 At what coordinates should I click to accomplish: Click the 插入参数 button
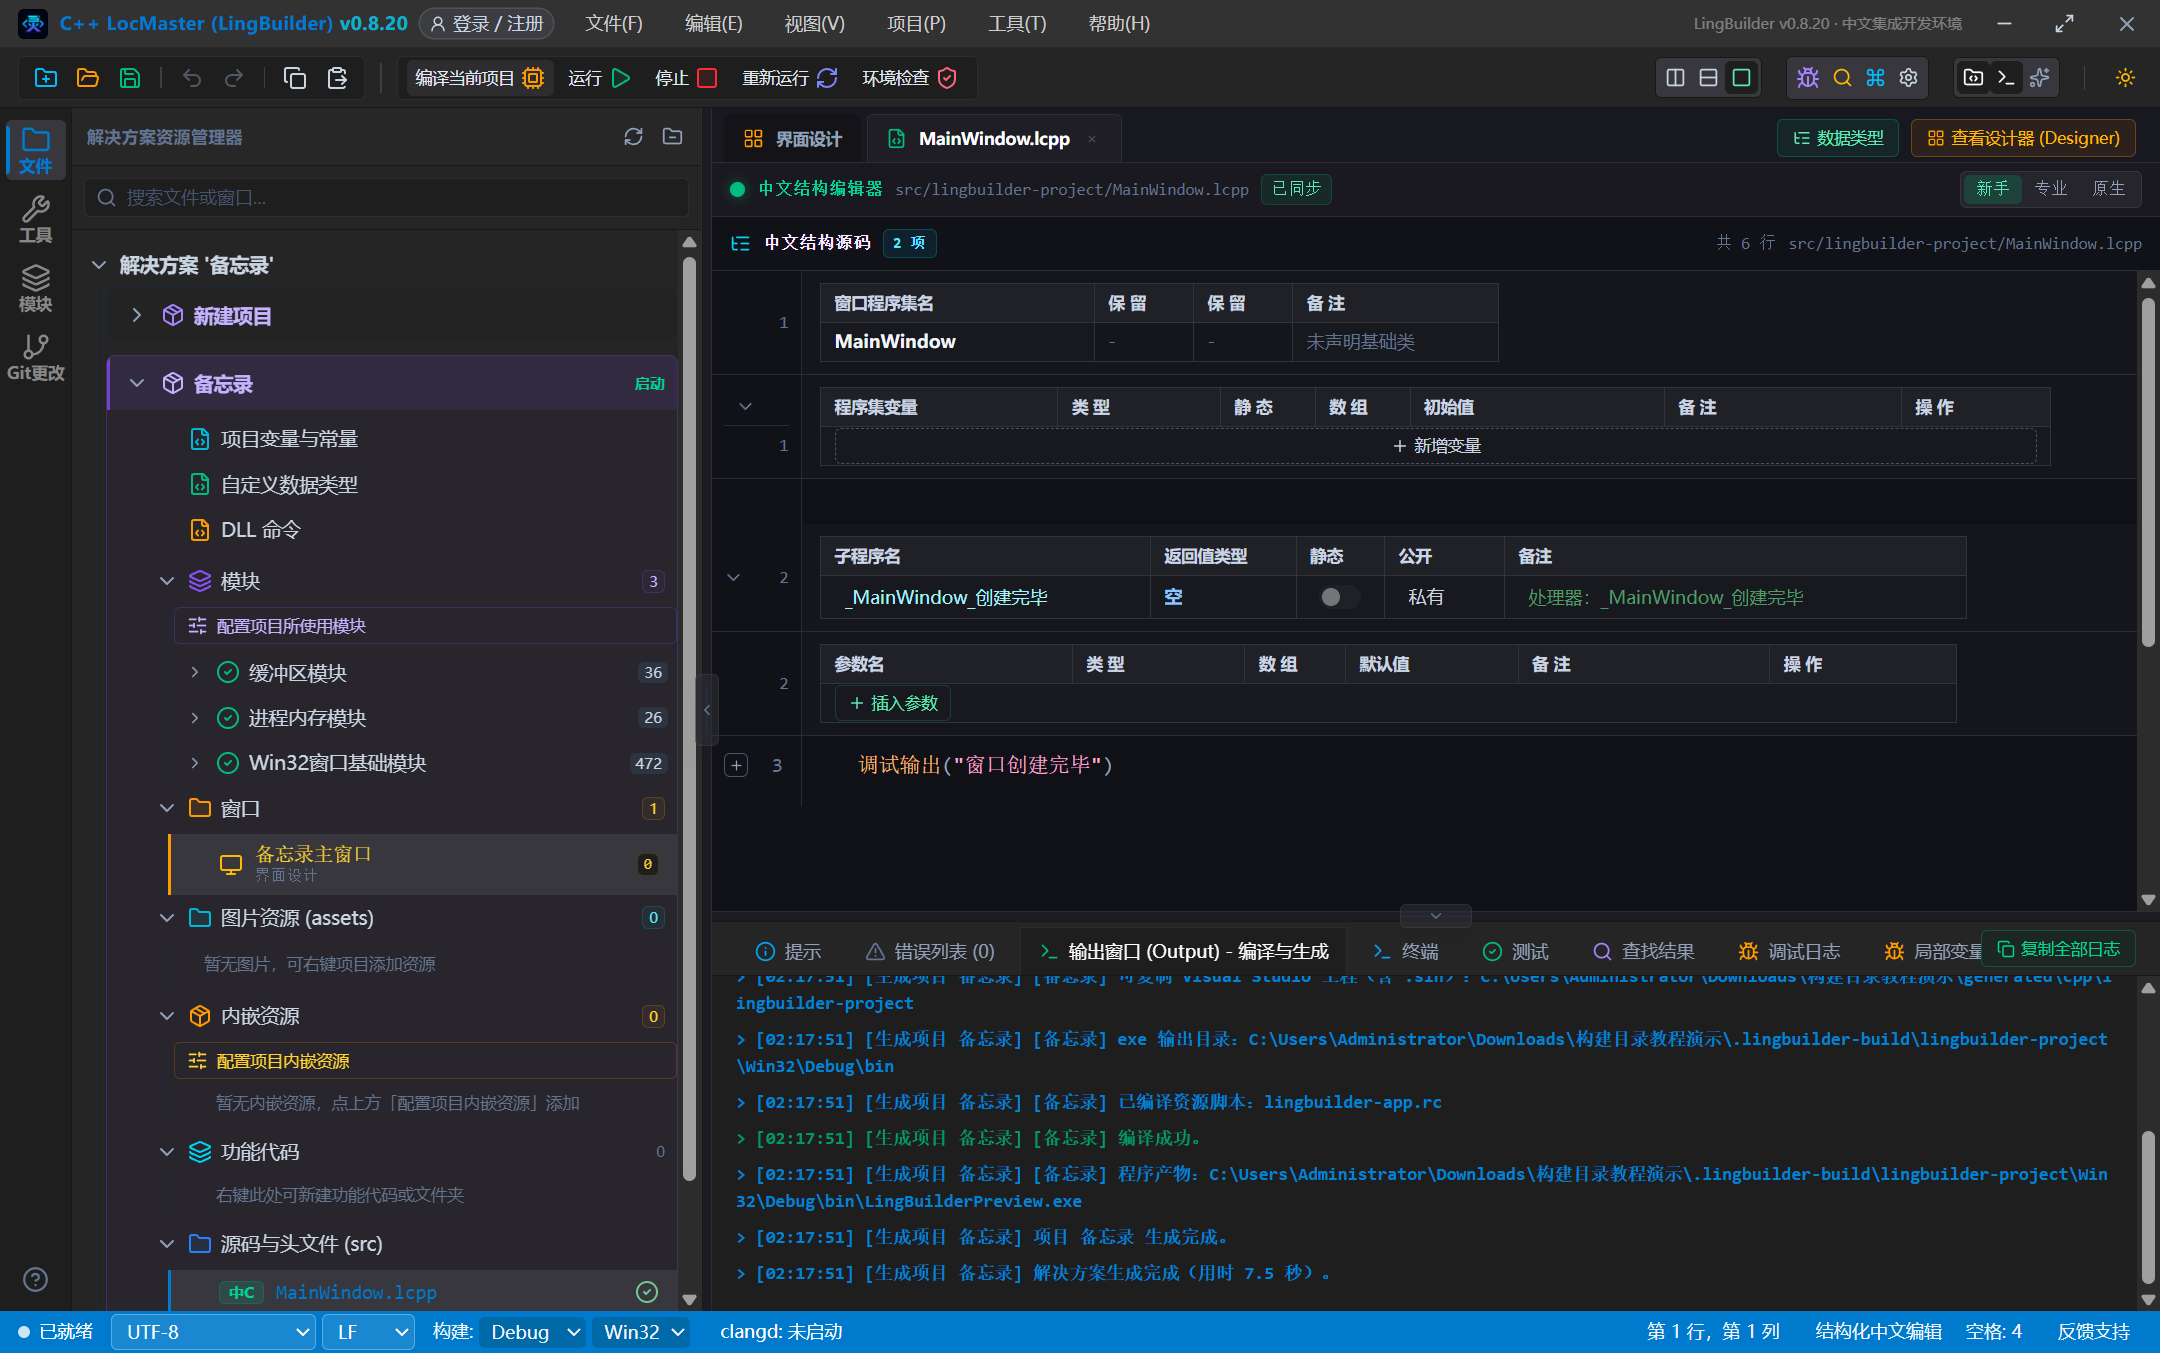[893, 703]
